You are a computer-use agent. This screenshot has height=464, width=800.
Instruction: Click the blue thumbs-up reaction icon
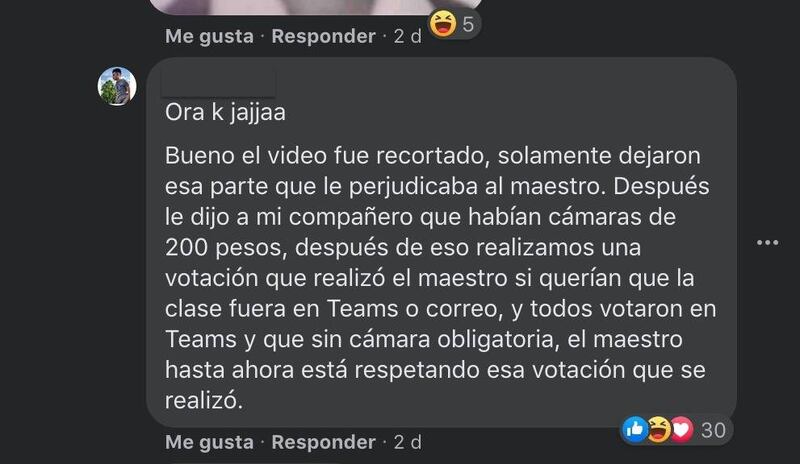[634, 429]
